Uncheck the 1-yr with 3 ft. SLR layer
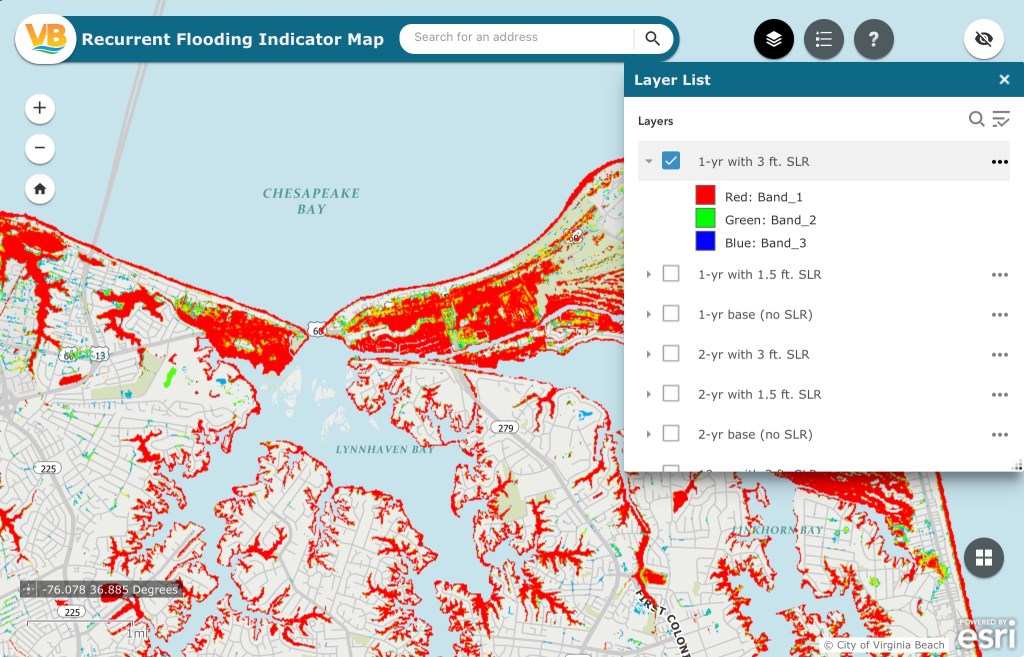Screen dimensions: 1024x657 (x=671, y=161)
